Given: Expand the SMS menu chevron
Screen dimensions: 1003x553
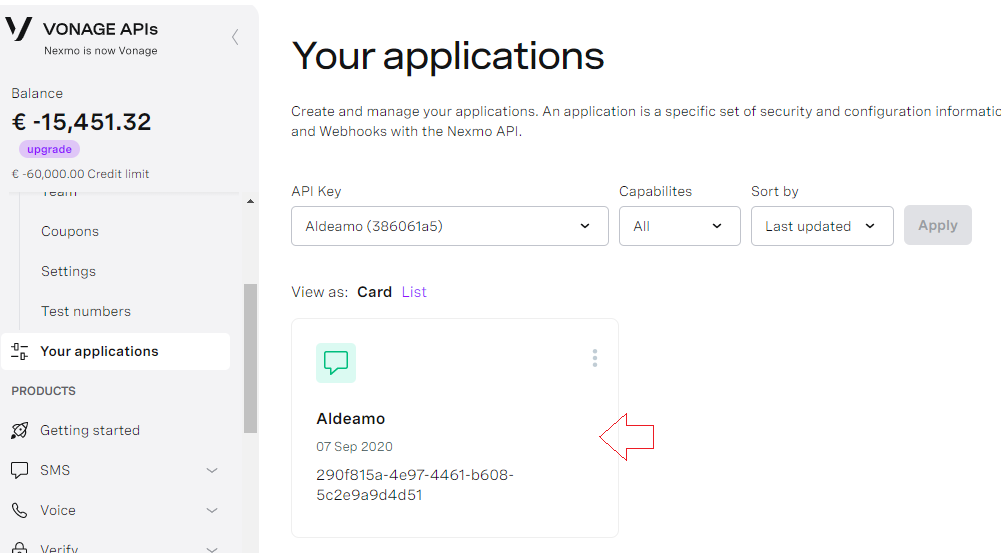Looking at the screenshot, I should click(212, 471).
